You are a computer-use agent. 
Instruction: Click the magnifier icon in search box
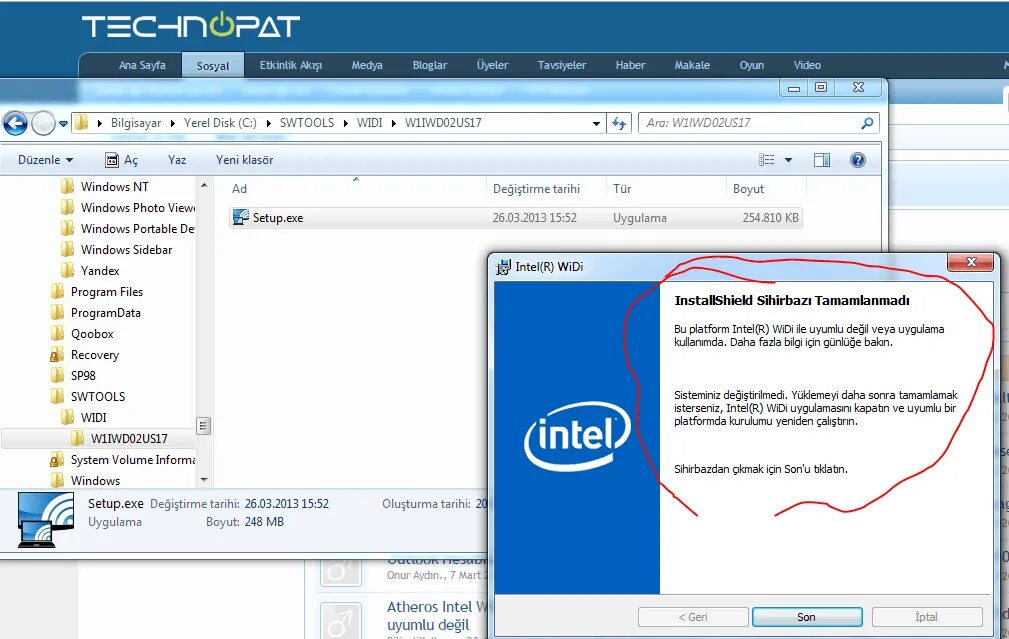(867, 123)
